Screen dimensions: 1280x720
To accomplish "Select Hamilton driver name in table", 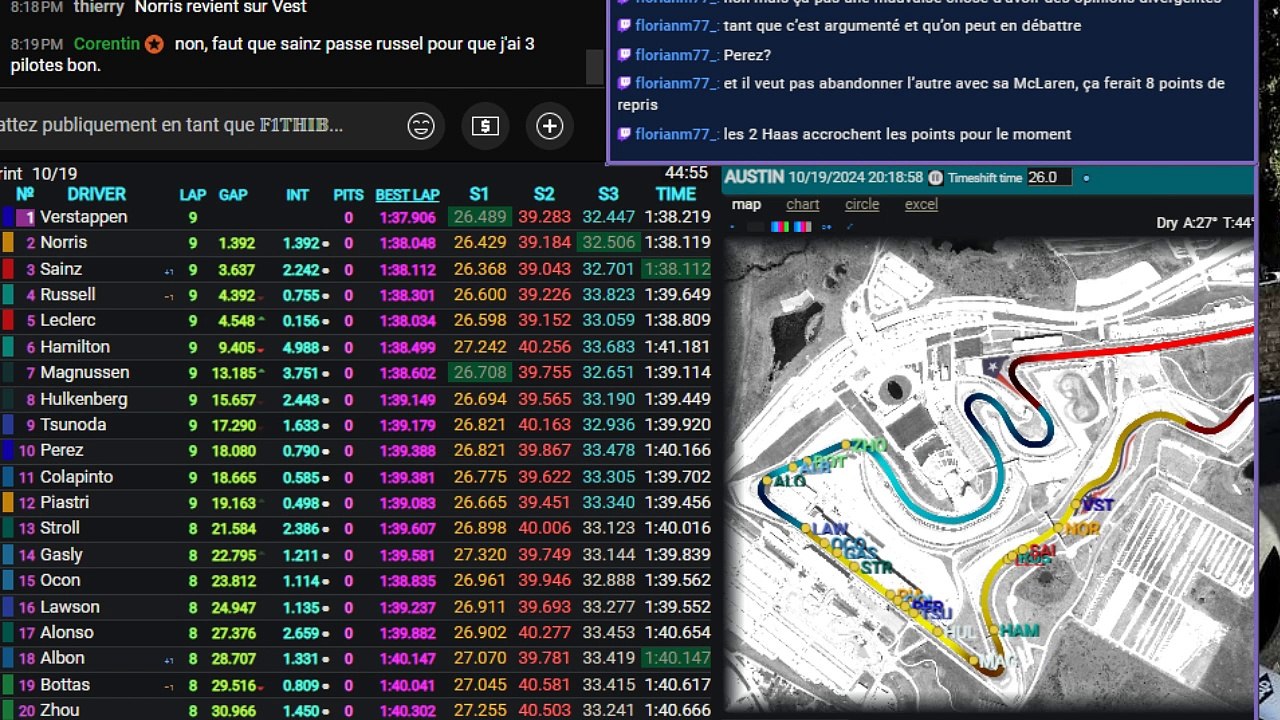I will [75, 347].
